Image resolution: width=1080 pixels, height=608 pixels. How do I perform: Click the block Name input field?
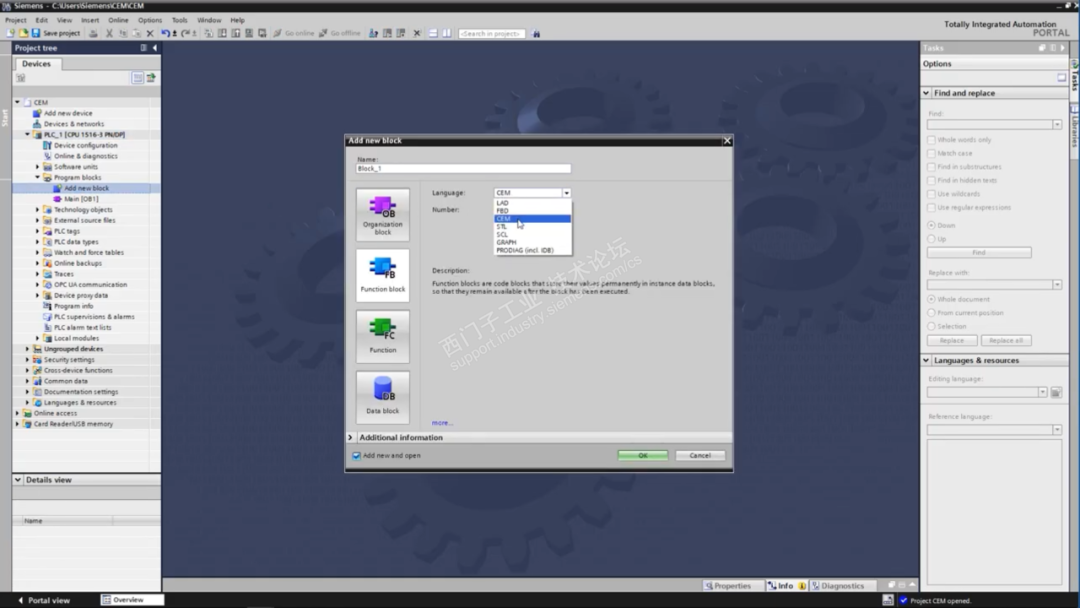click(x=463, y=169)
